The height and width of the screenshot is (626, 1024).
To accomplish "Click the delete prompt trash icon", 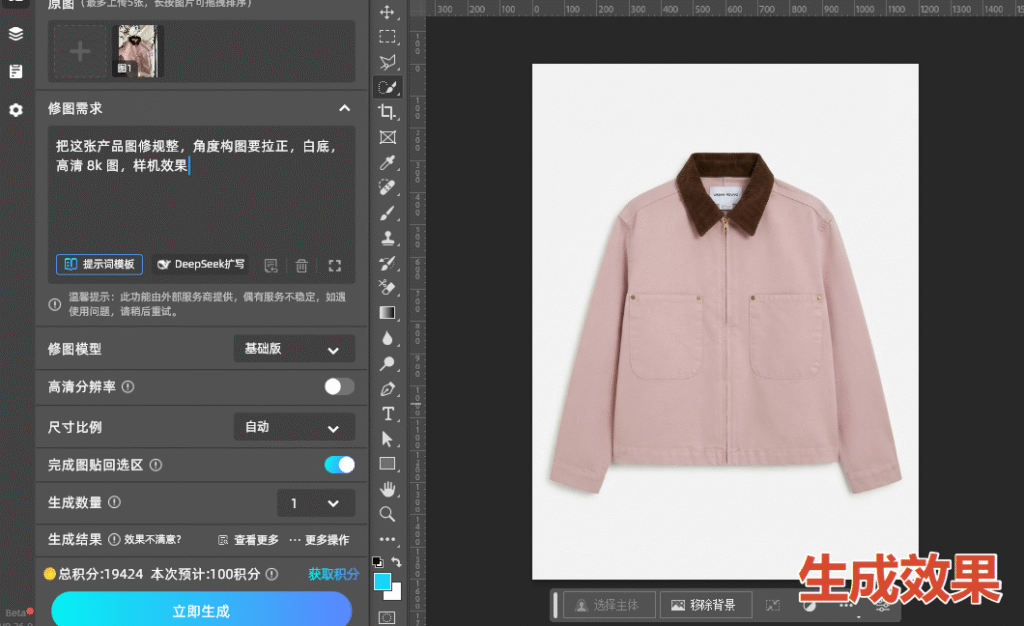I will tap(301, 266).
